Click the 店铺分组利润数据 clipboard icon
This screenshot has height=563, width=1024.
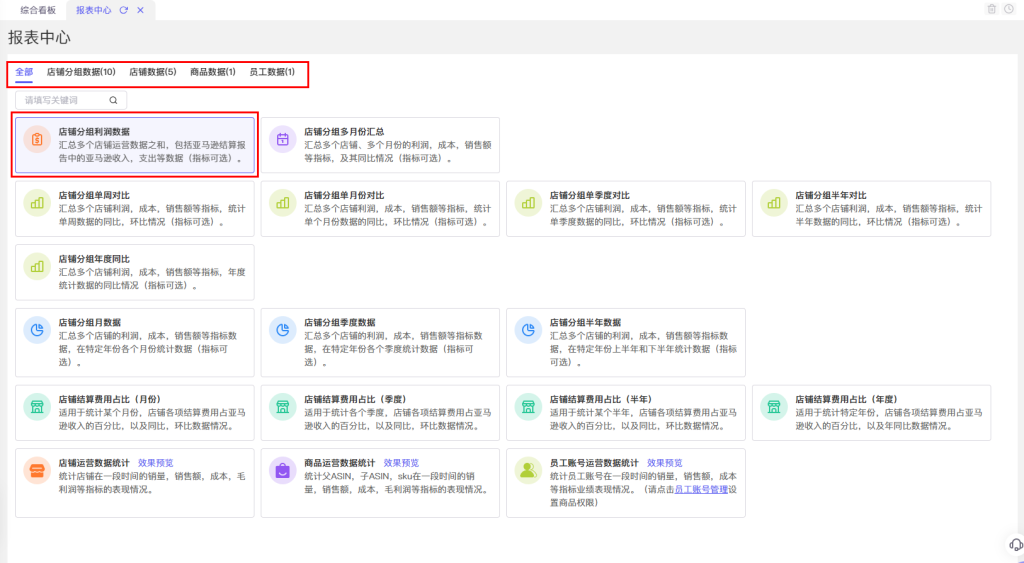37,140
